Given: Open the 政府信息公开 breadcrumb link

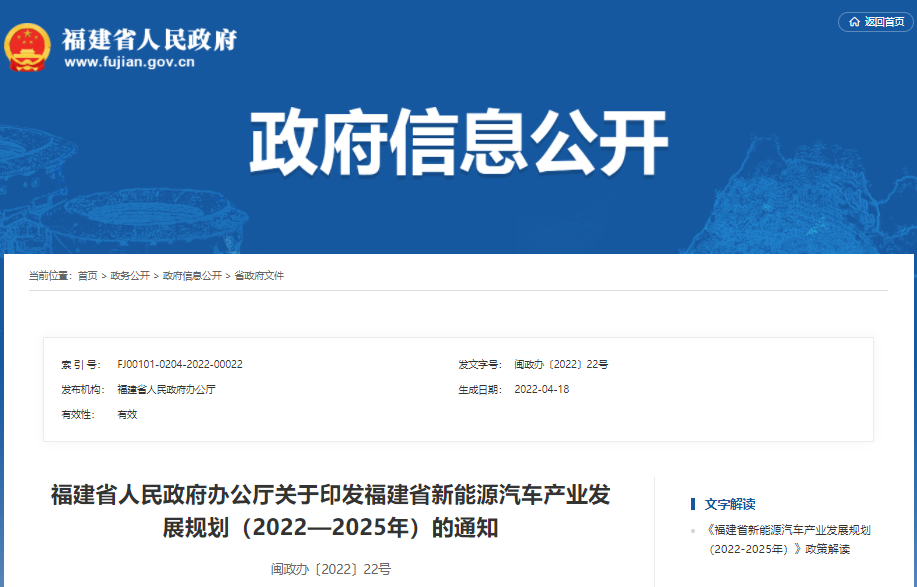Looking at the screenshot, I should [x=190, y=275].
